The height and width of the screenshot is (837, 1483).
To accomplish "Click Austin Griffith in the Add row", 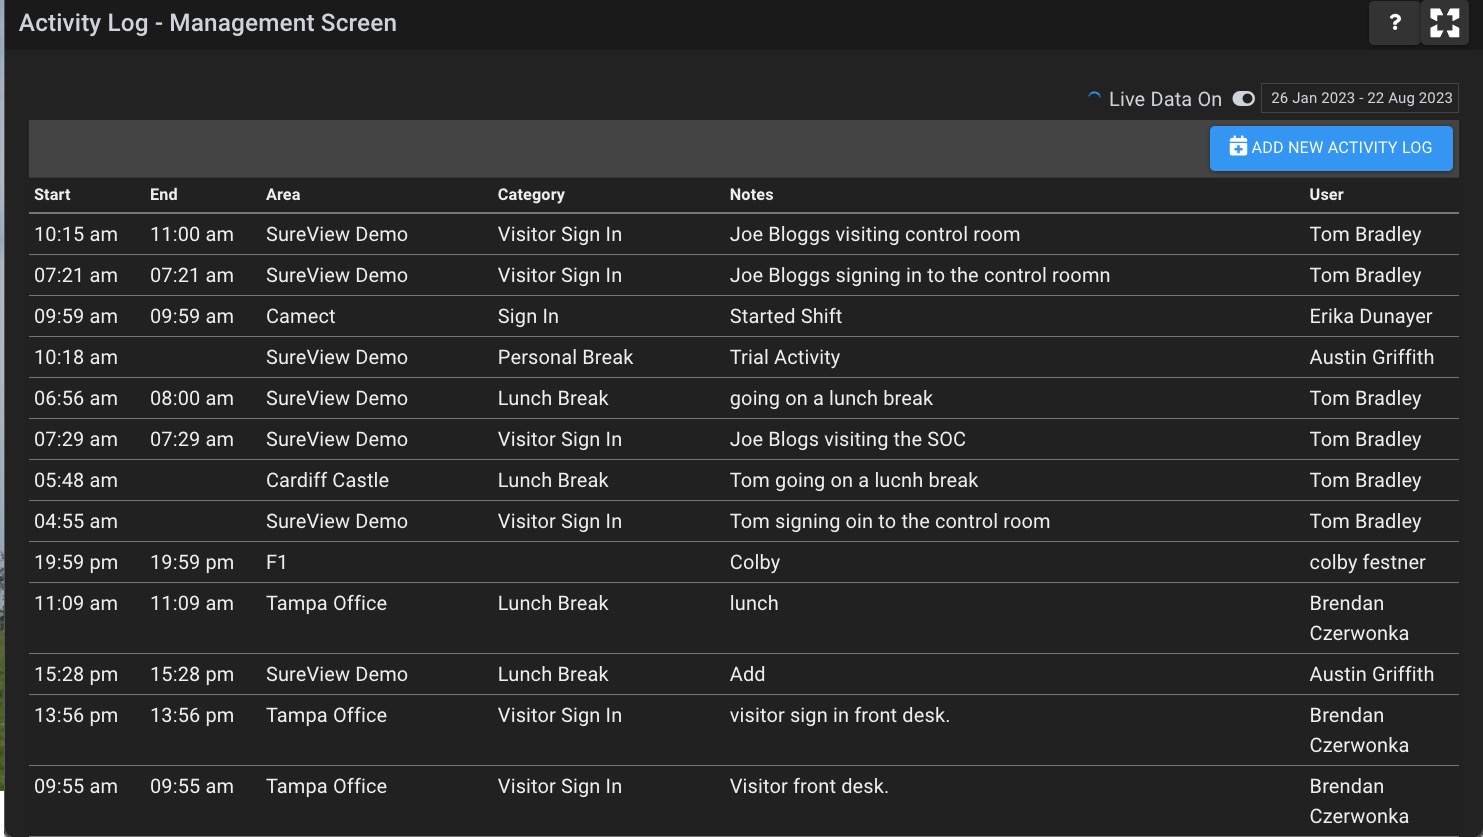I will point(1372,674).
